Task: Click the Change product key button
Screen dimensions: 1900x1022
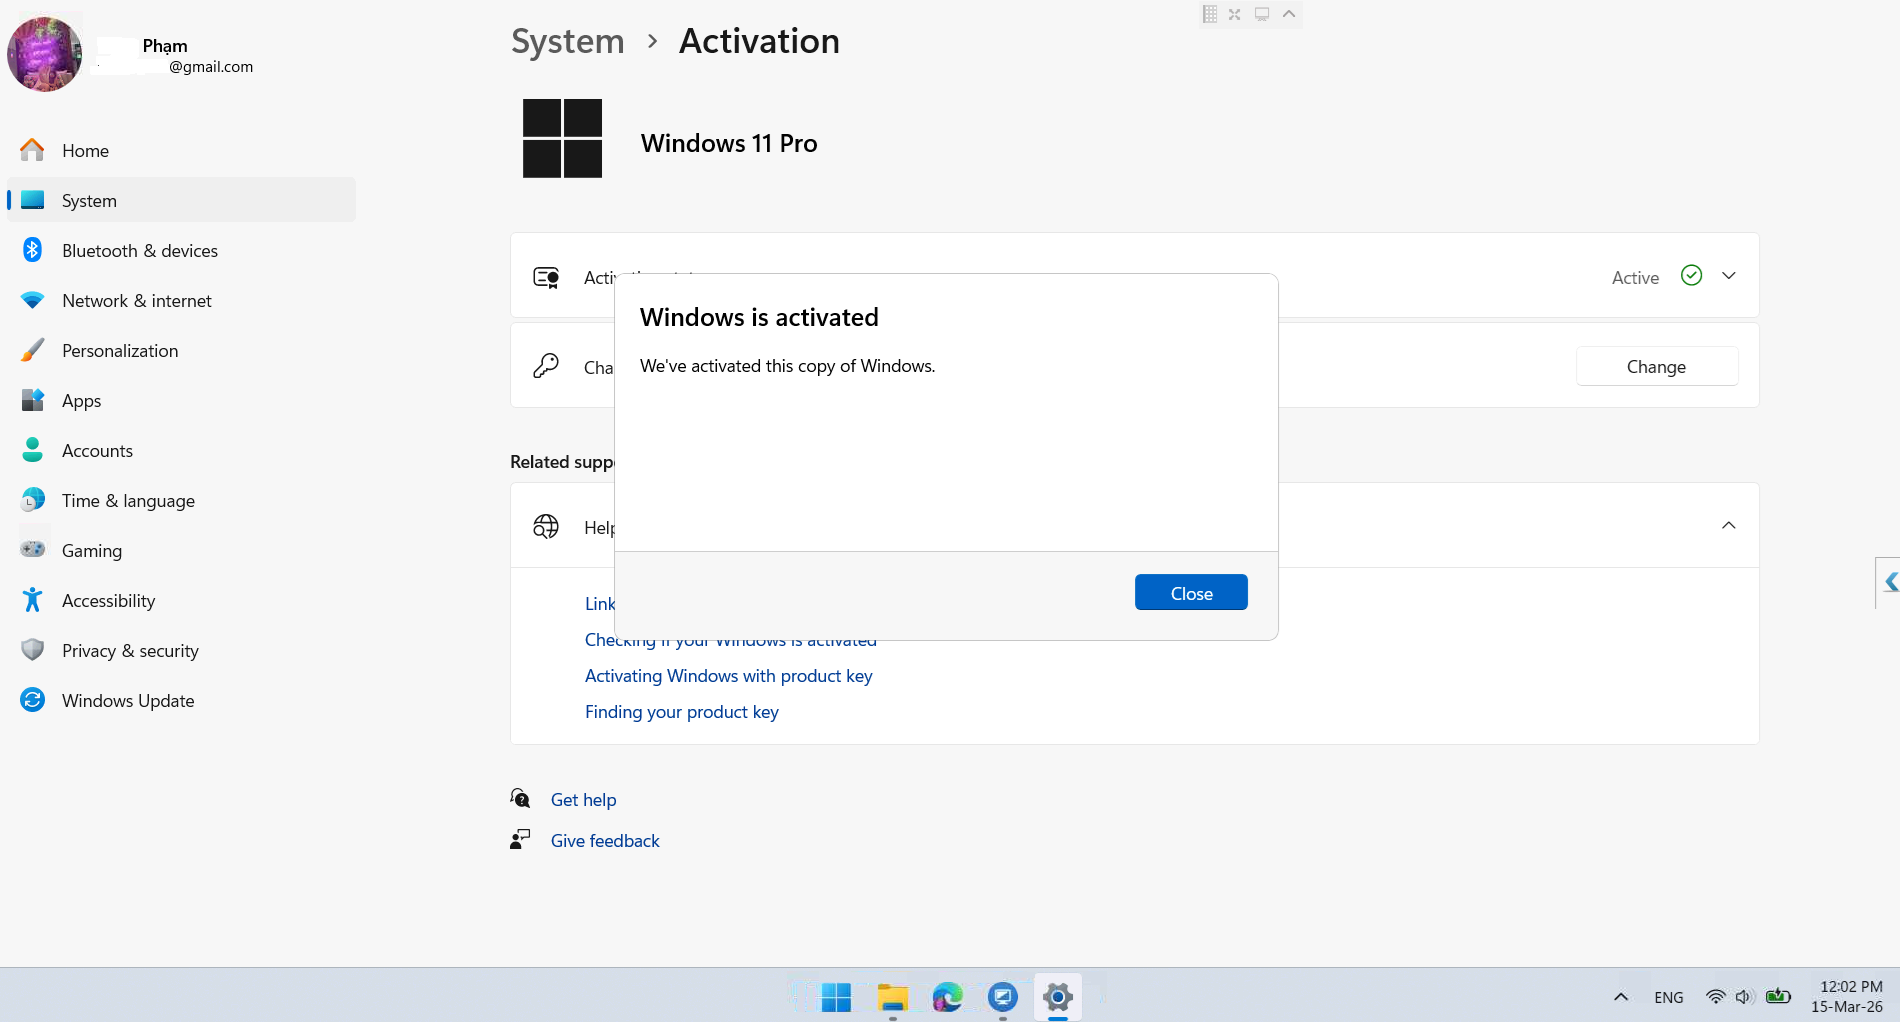Action: (x=1657, y=367)
